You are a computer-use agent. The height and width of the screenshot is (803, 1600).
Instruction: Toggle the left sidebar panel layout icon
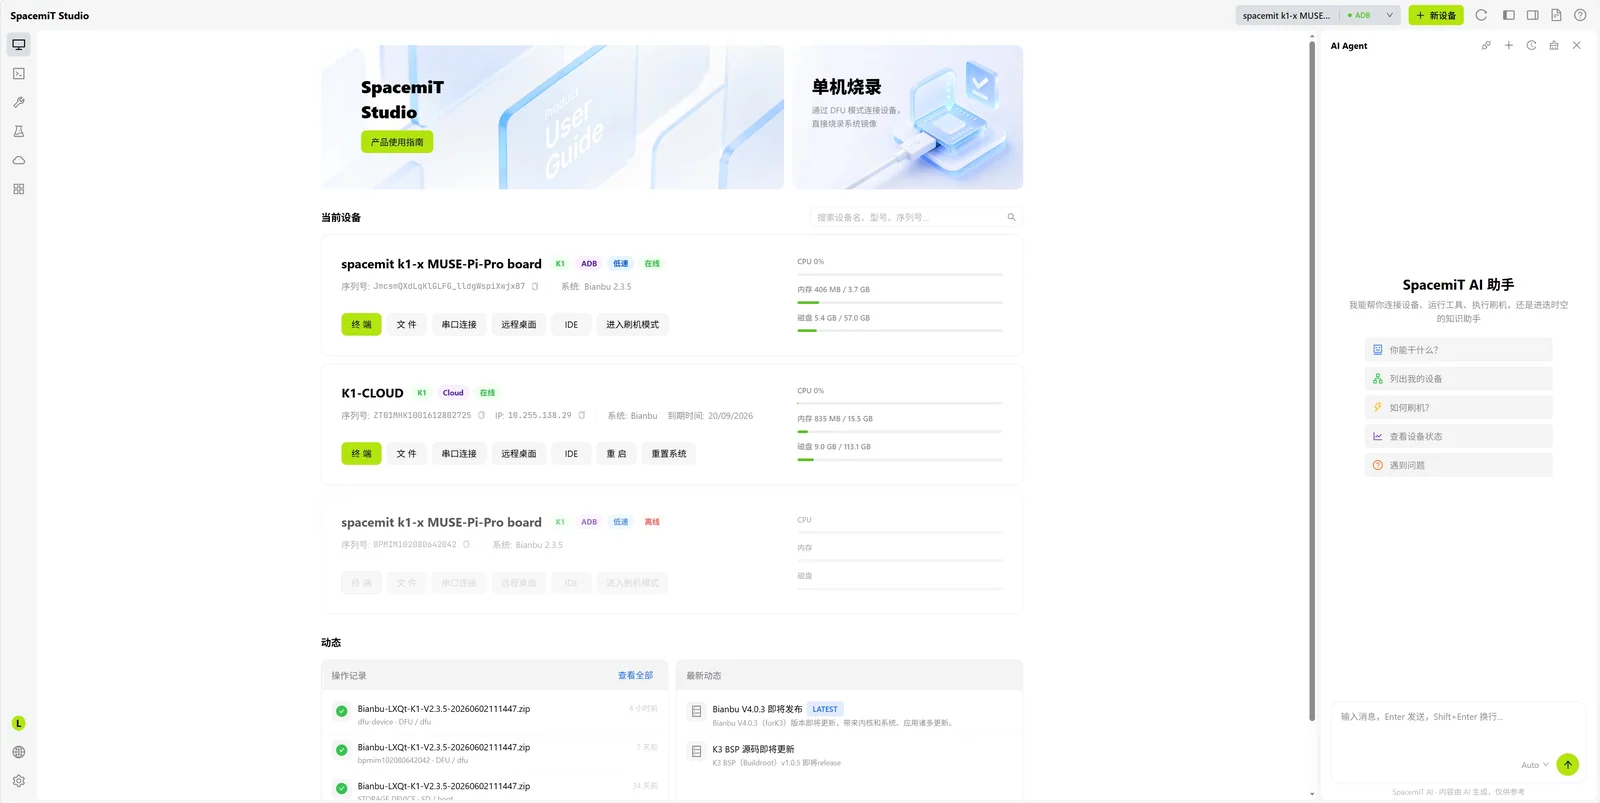pyautogui.click(x=1508, y=15)
